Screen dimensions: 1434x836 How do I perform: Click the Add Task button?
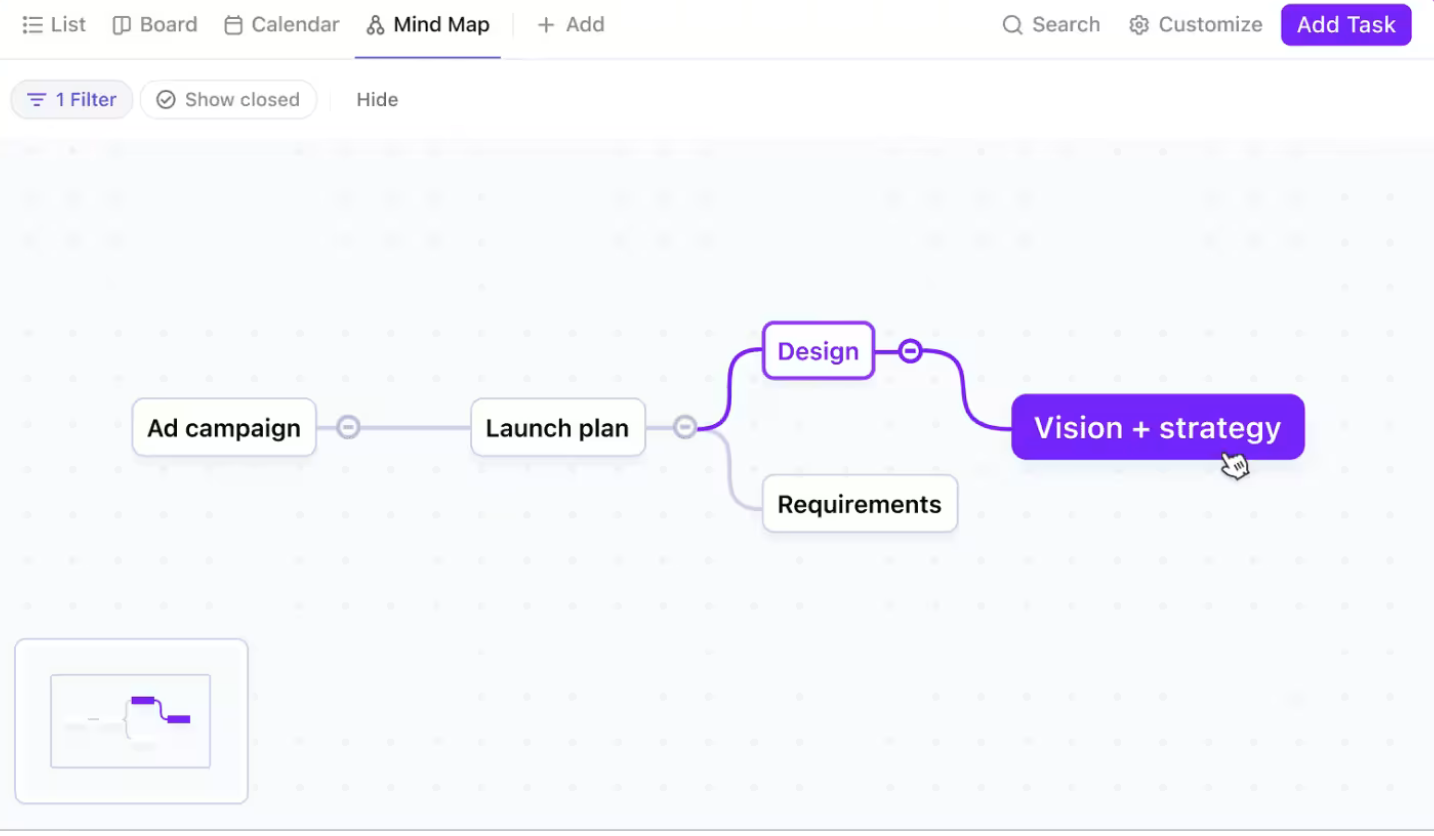pyautogui.click(x=1345, y=24)
